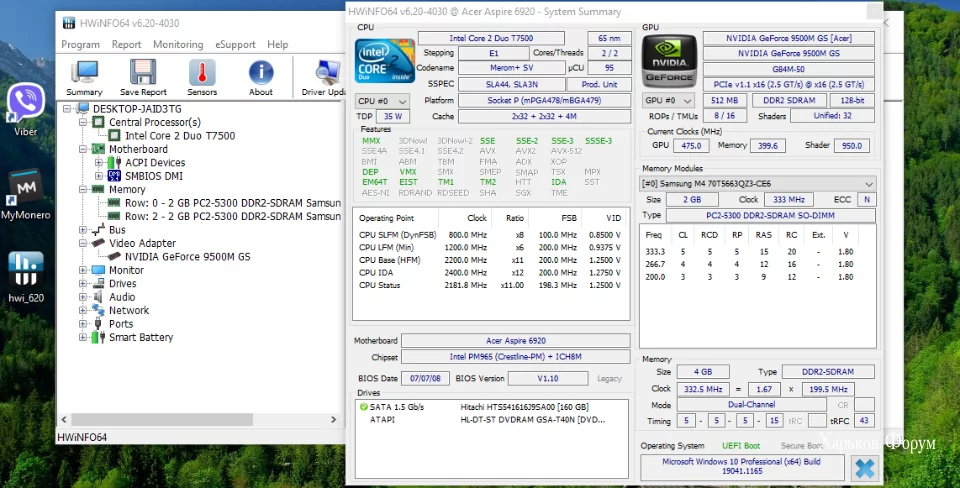Viewport: 960px width, 488px height.
Task: Click the Platform field Socket P
Action: coord(544,100)
